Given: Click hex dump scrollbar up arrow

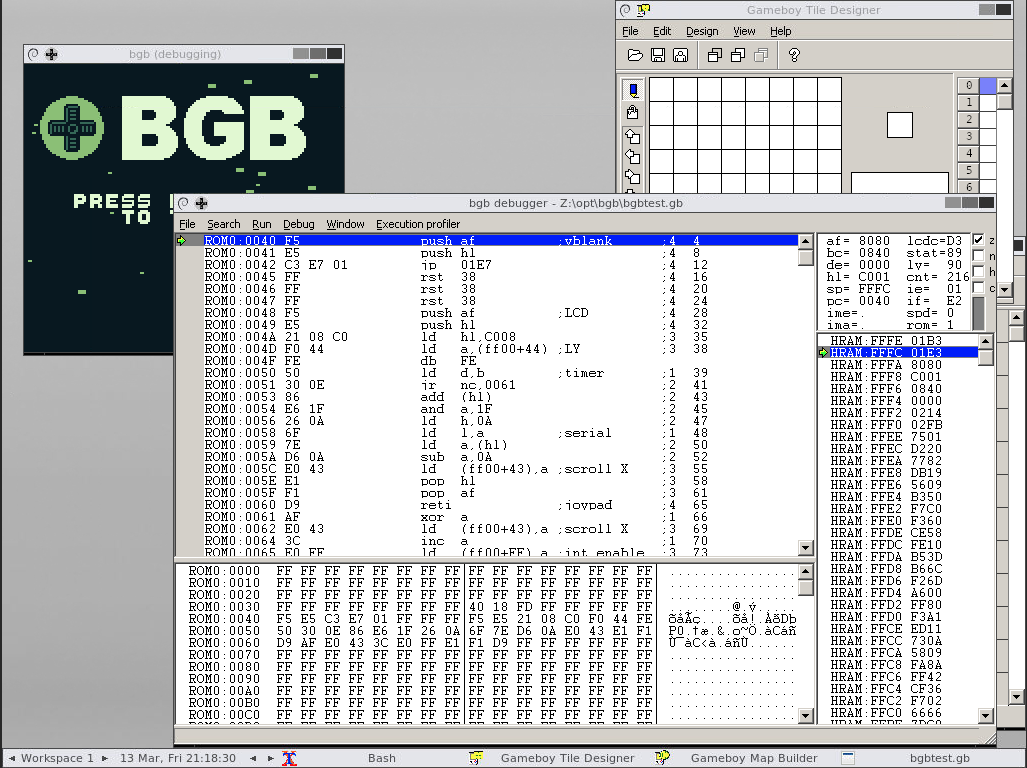Looking at the screenshot, I should click(x=806, y=572).
